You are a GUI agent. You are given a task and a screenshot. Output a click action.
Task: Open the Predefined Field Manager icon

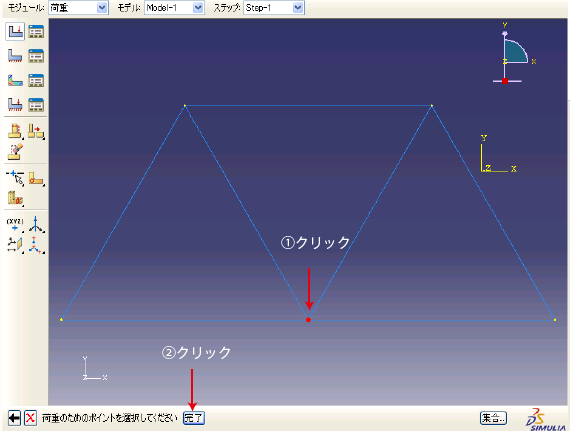[x=36, y=80]
